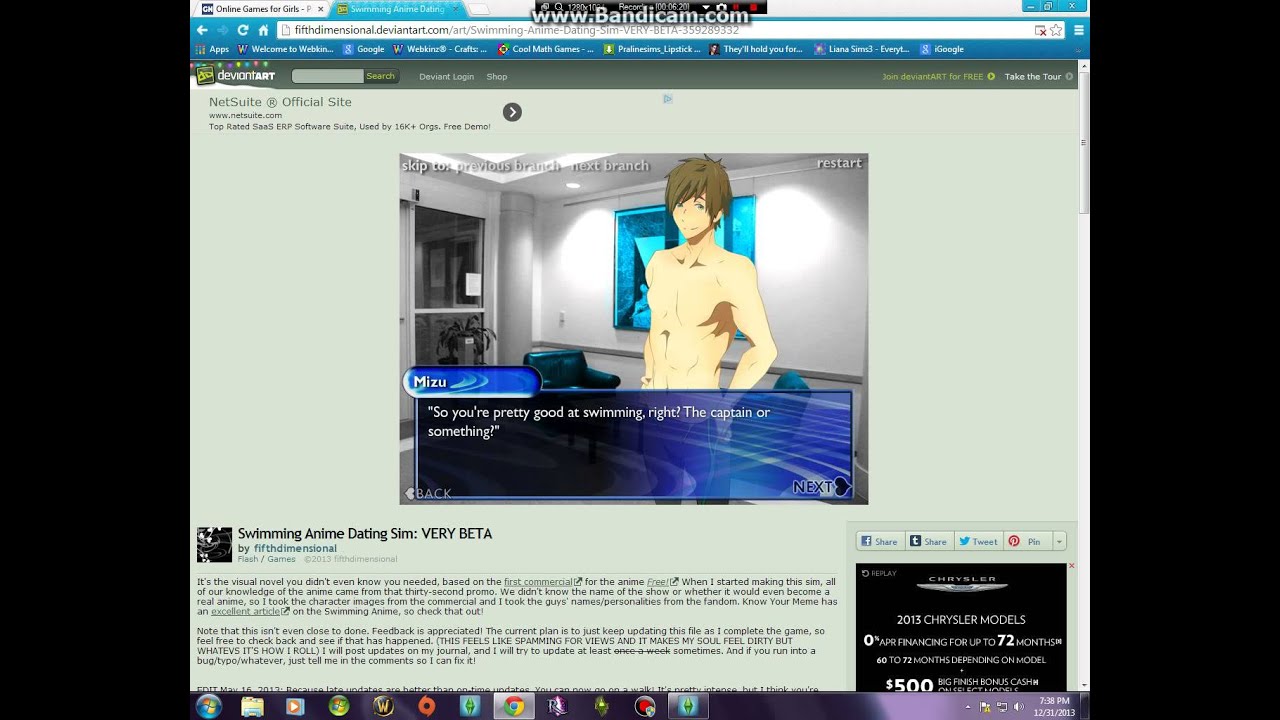Click Join deviantART for FREE
Viewport: 1280px width, 720px height.
(x=938, y=76)
